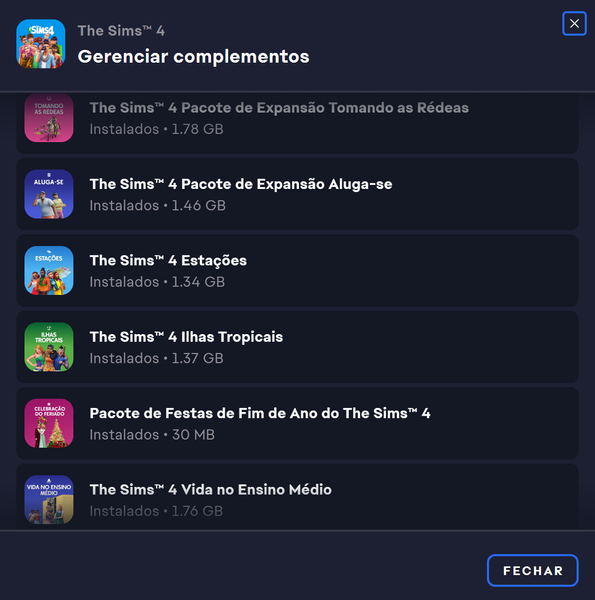Click the Aluga-se expansion pack icon

(x=49, y=194)
